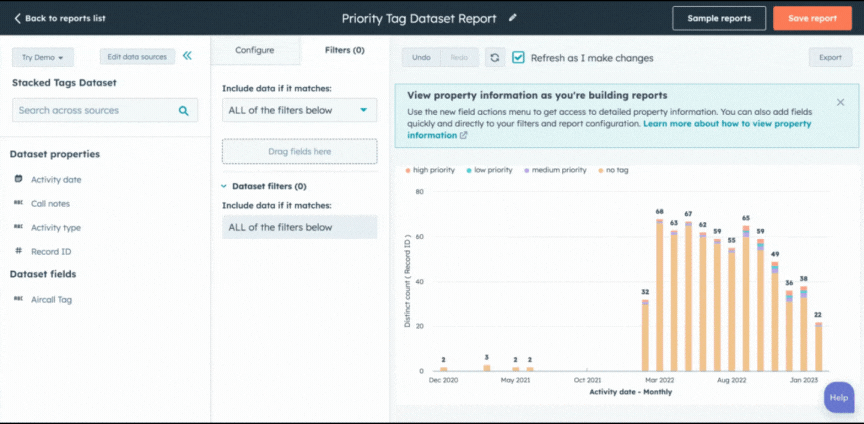Switch to the Configure tab

[x=254, y=50]
